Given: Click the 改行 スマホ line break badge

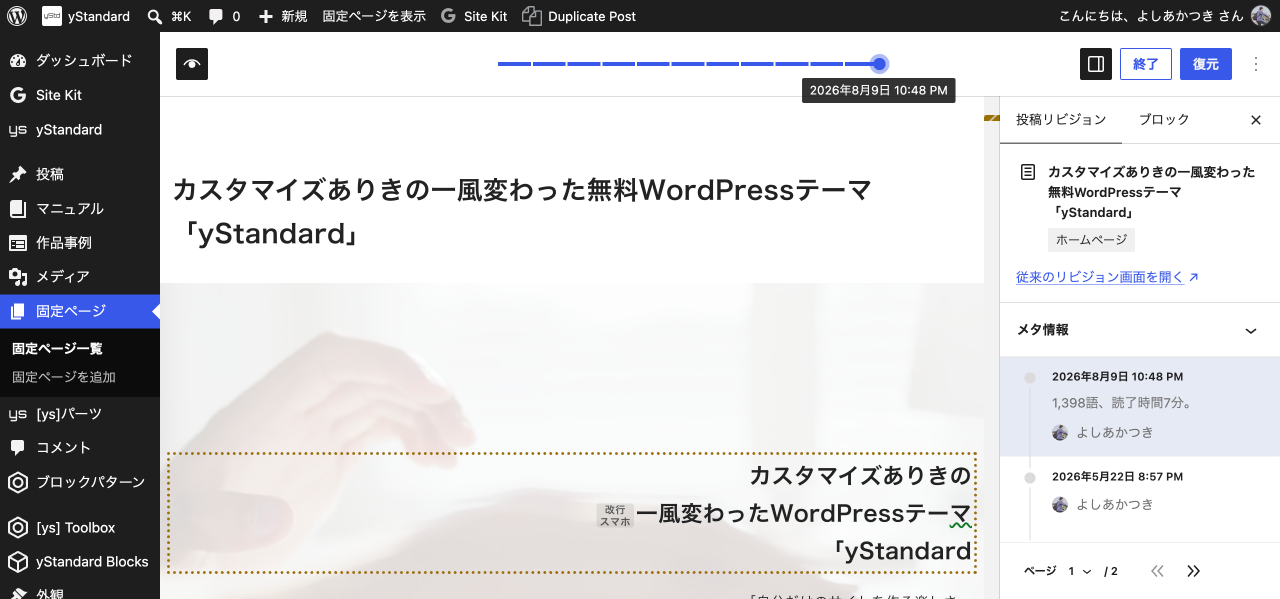Looking at the screenshot, I should [615, 515].
